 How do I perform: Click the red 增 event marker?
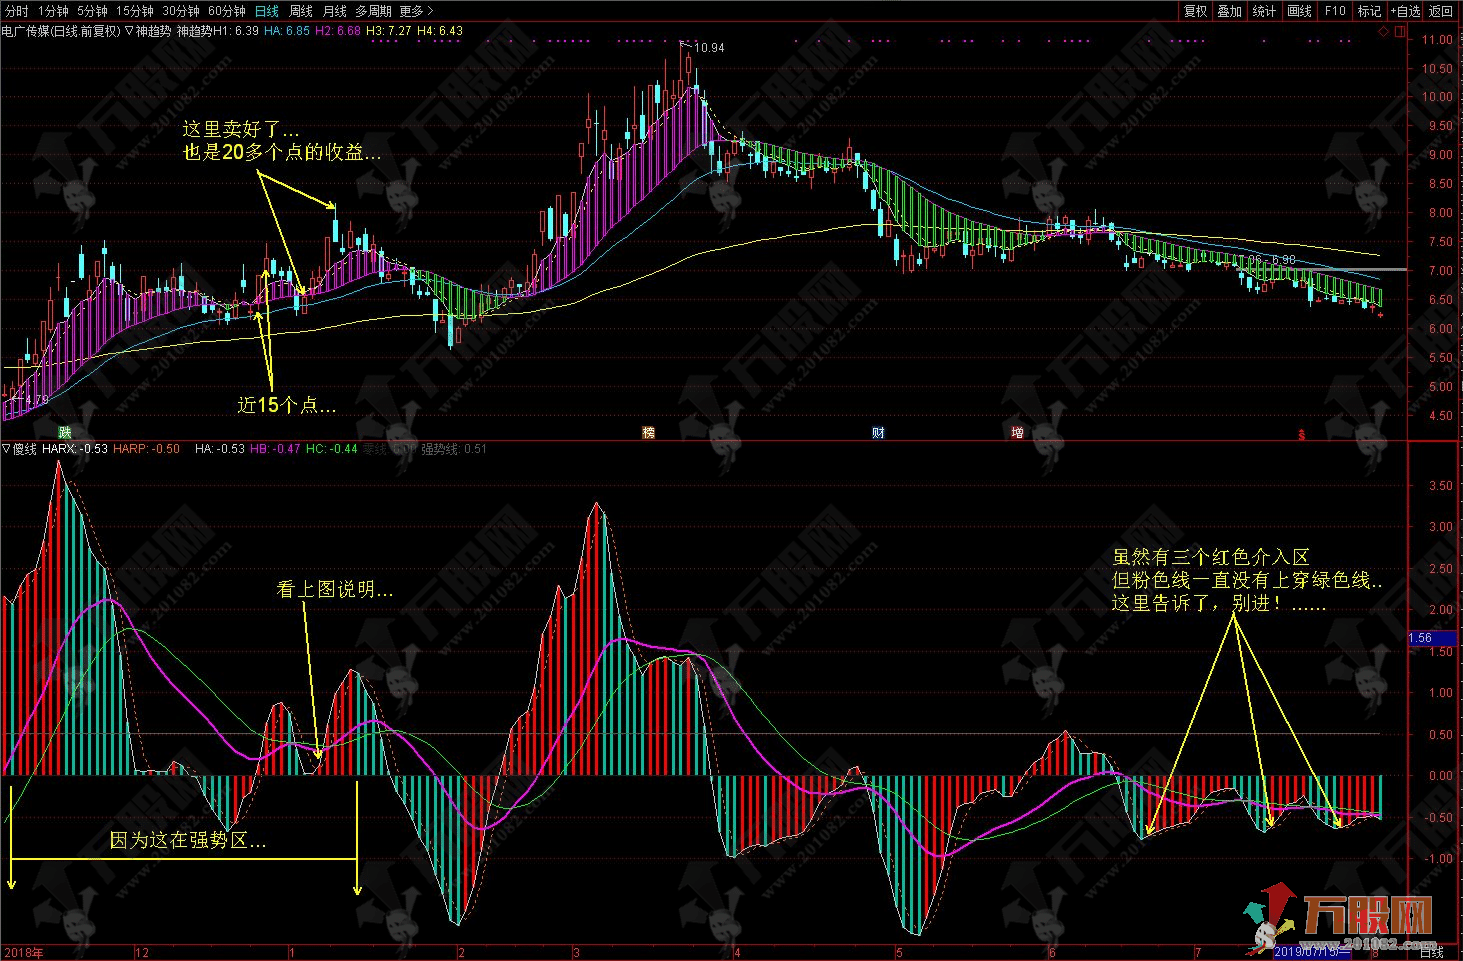[x=1017, y=433]
